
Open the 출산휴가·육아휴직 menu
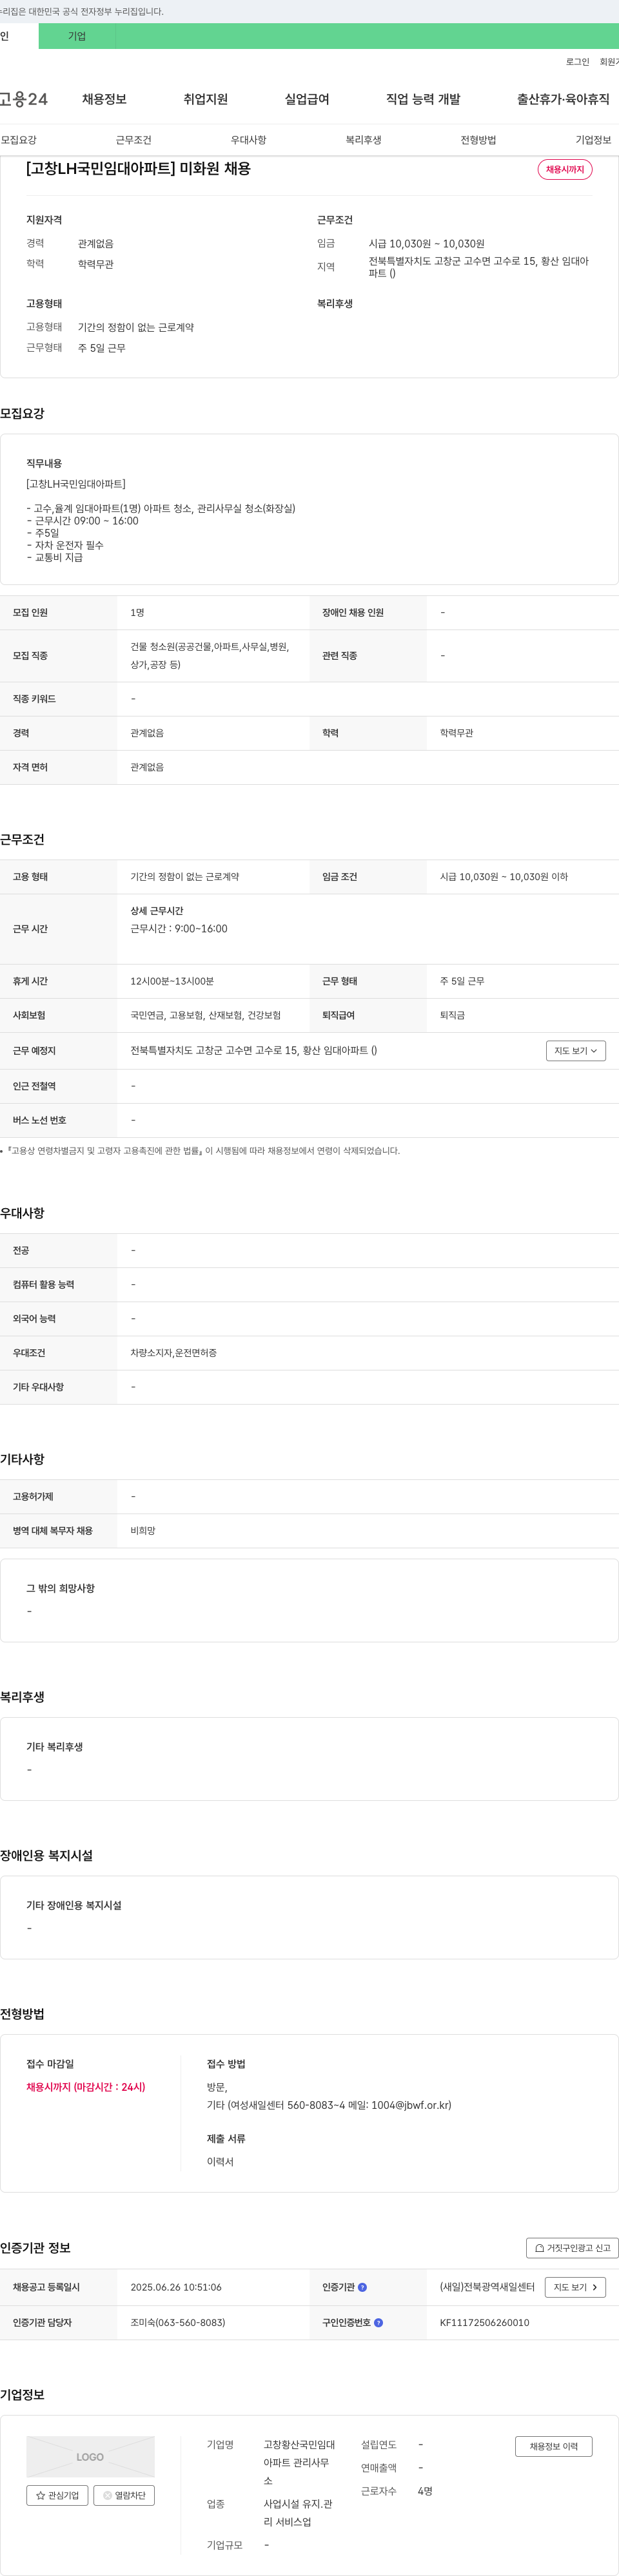[x=563, y=99]
